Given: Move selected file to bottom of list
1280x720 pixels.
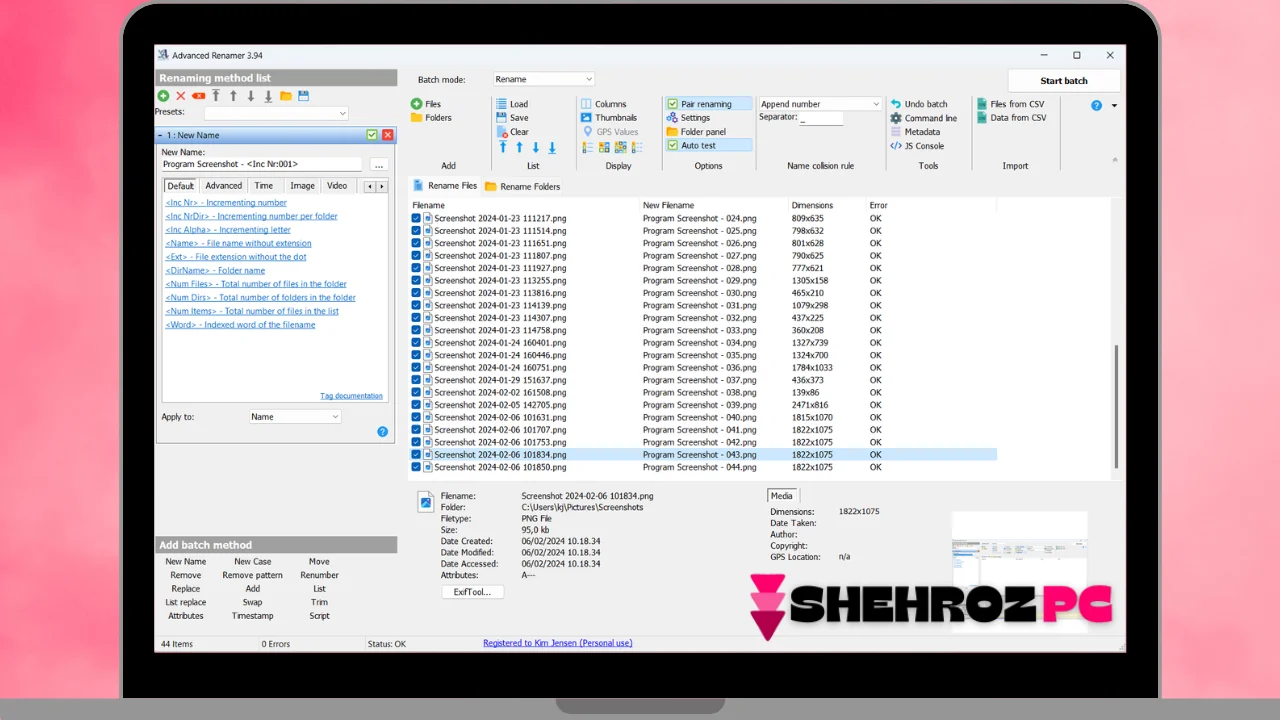Looking at the screenshot, I should [552, 147].
